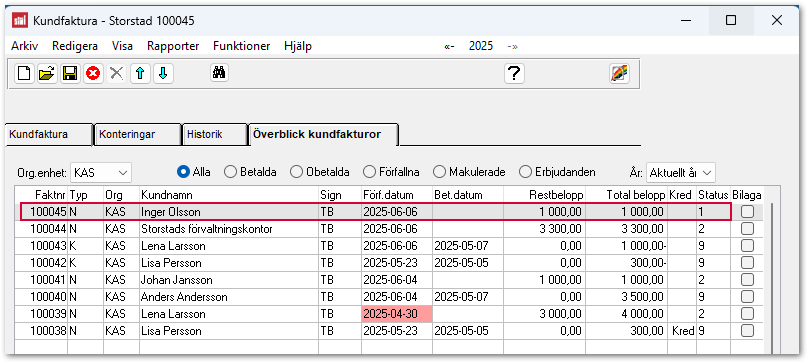Switch to Överblick kundfakturor tab
The image size is (808, 363).
(324, 135)
